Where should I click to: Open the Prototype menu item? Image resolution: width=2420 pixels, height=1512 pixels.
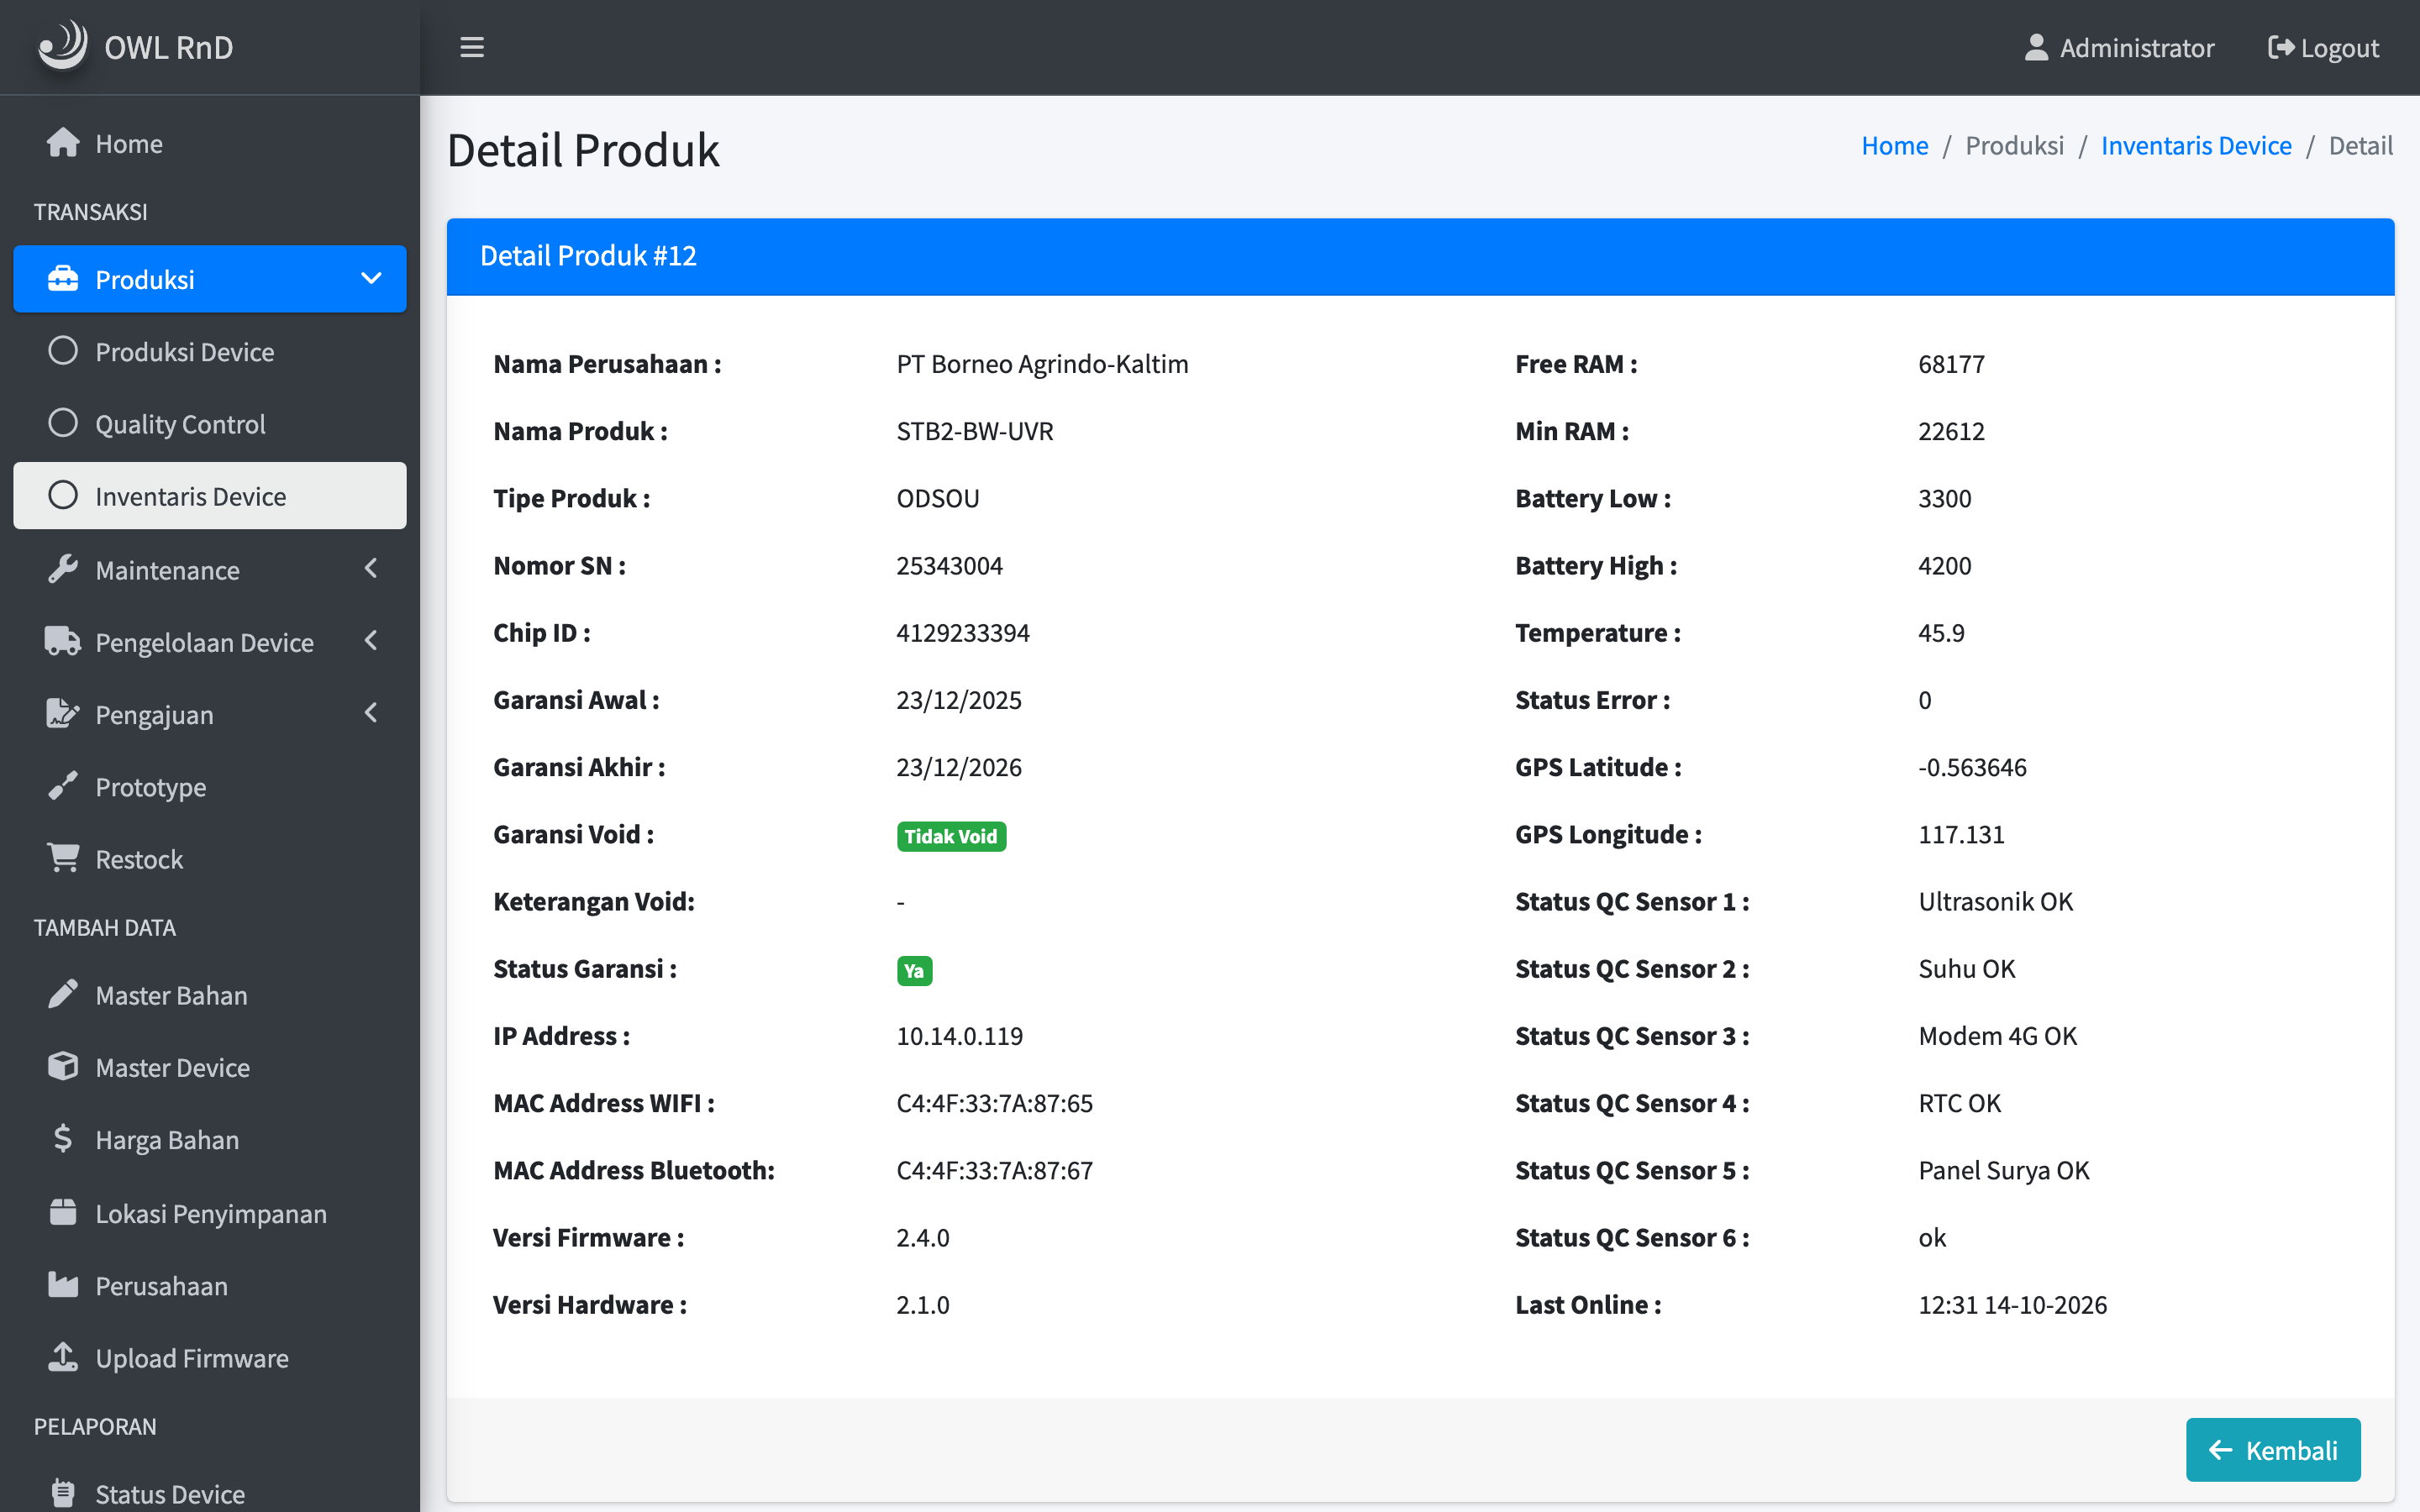pyautogui.click(x=210, y=787)
